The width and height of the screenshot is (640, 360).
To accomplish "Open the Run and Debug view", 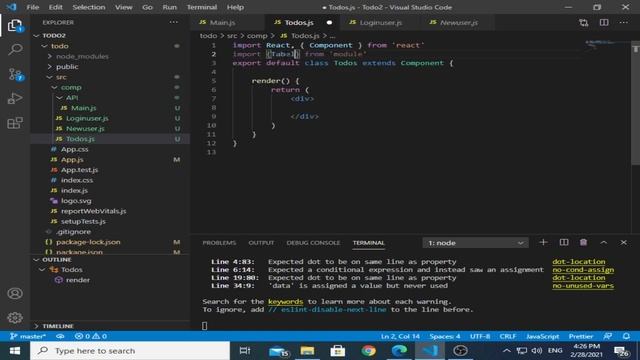I will pos(15,98).
